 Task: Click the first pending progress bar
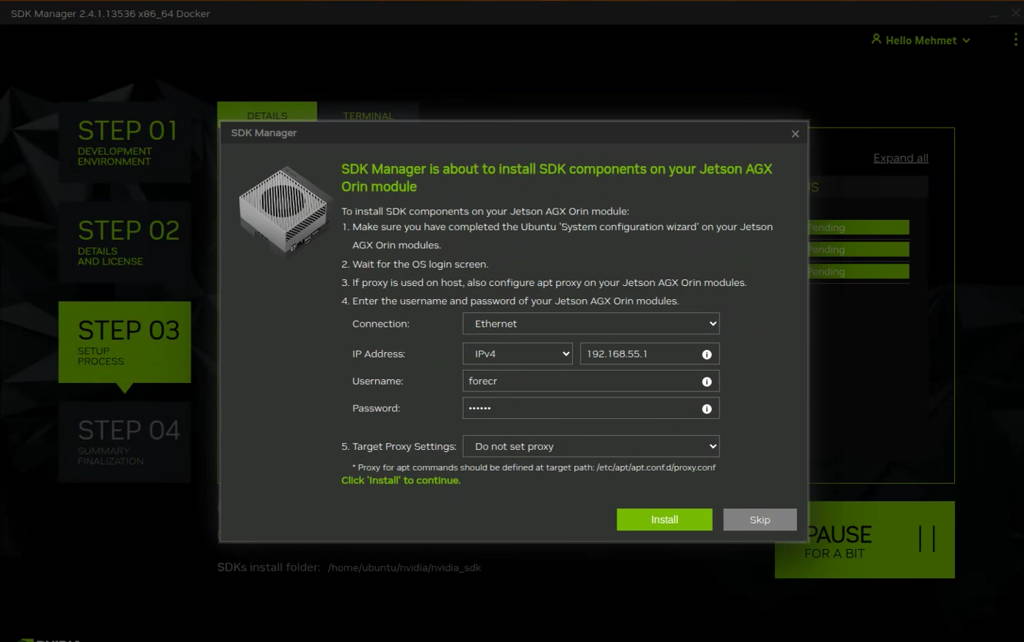click(x=858, y=227)
